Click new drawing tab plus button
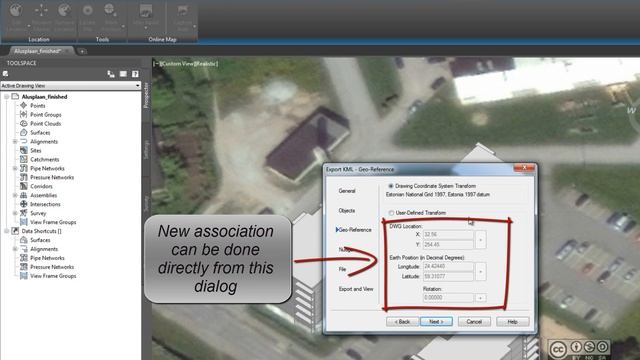Screen dimensions: 640x360 click(x=82, y=51)
